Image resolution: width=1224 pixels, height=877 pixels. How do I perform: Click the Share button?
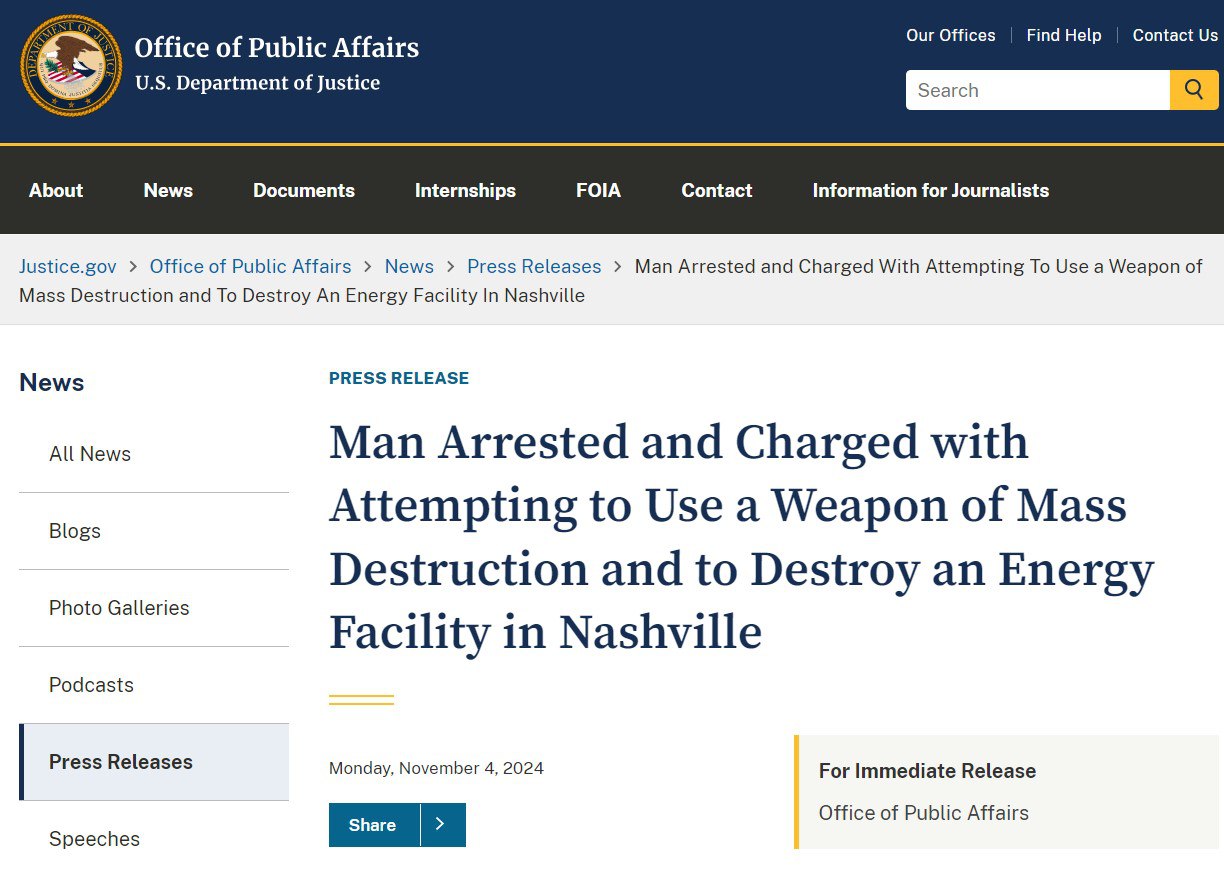tap(373, 825)
